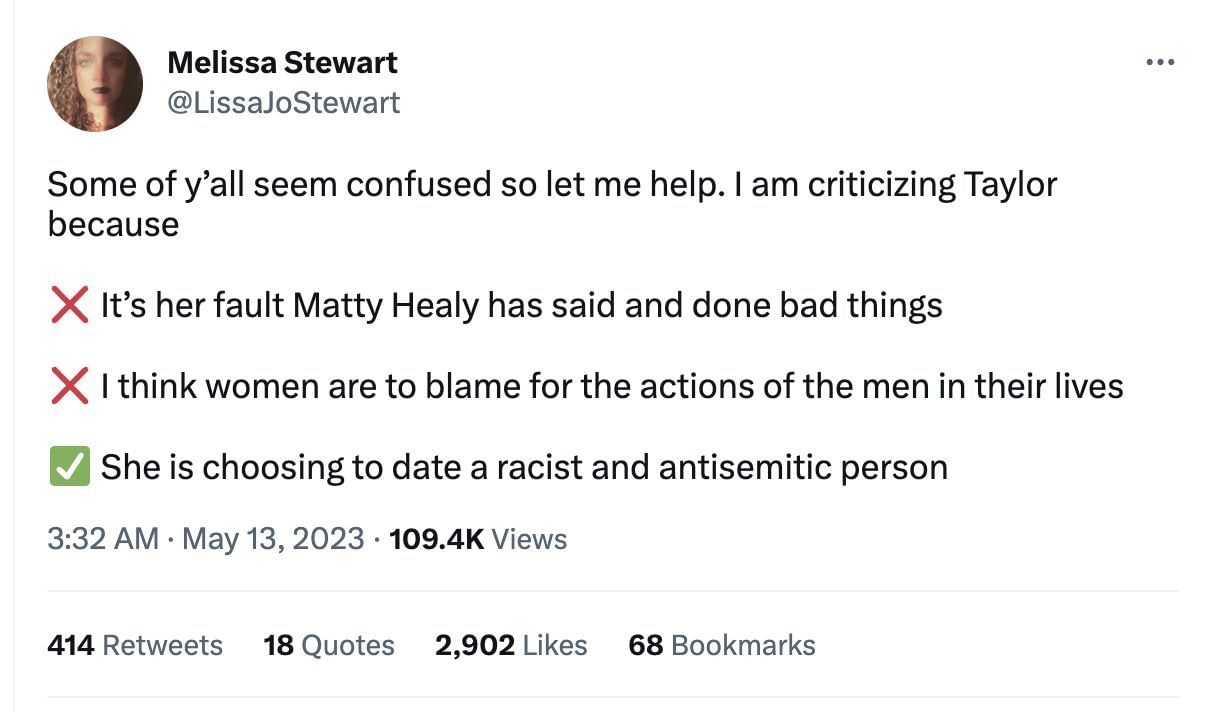Show the 414 Retweets list
The image size is (1208, 712).
coord(135,645)
